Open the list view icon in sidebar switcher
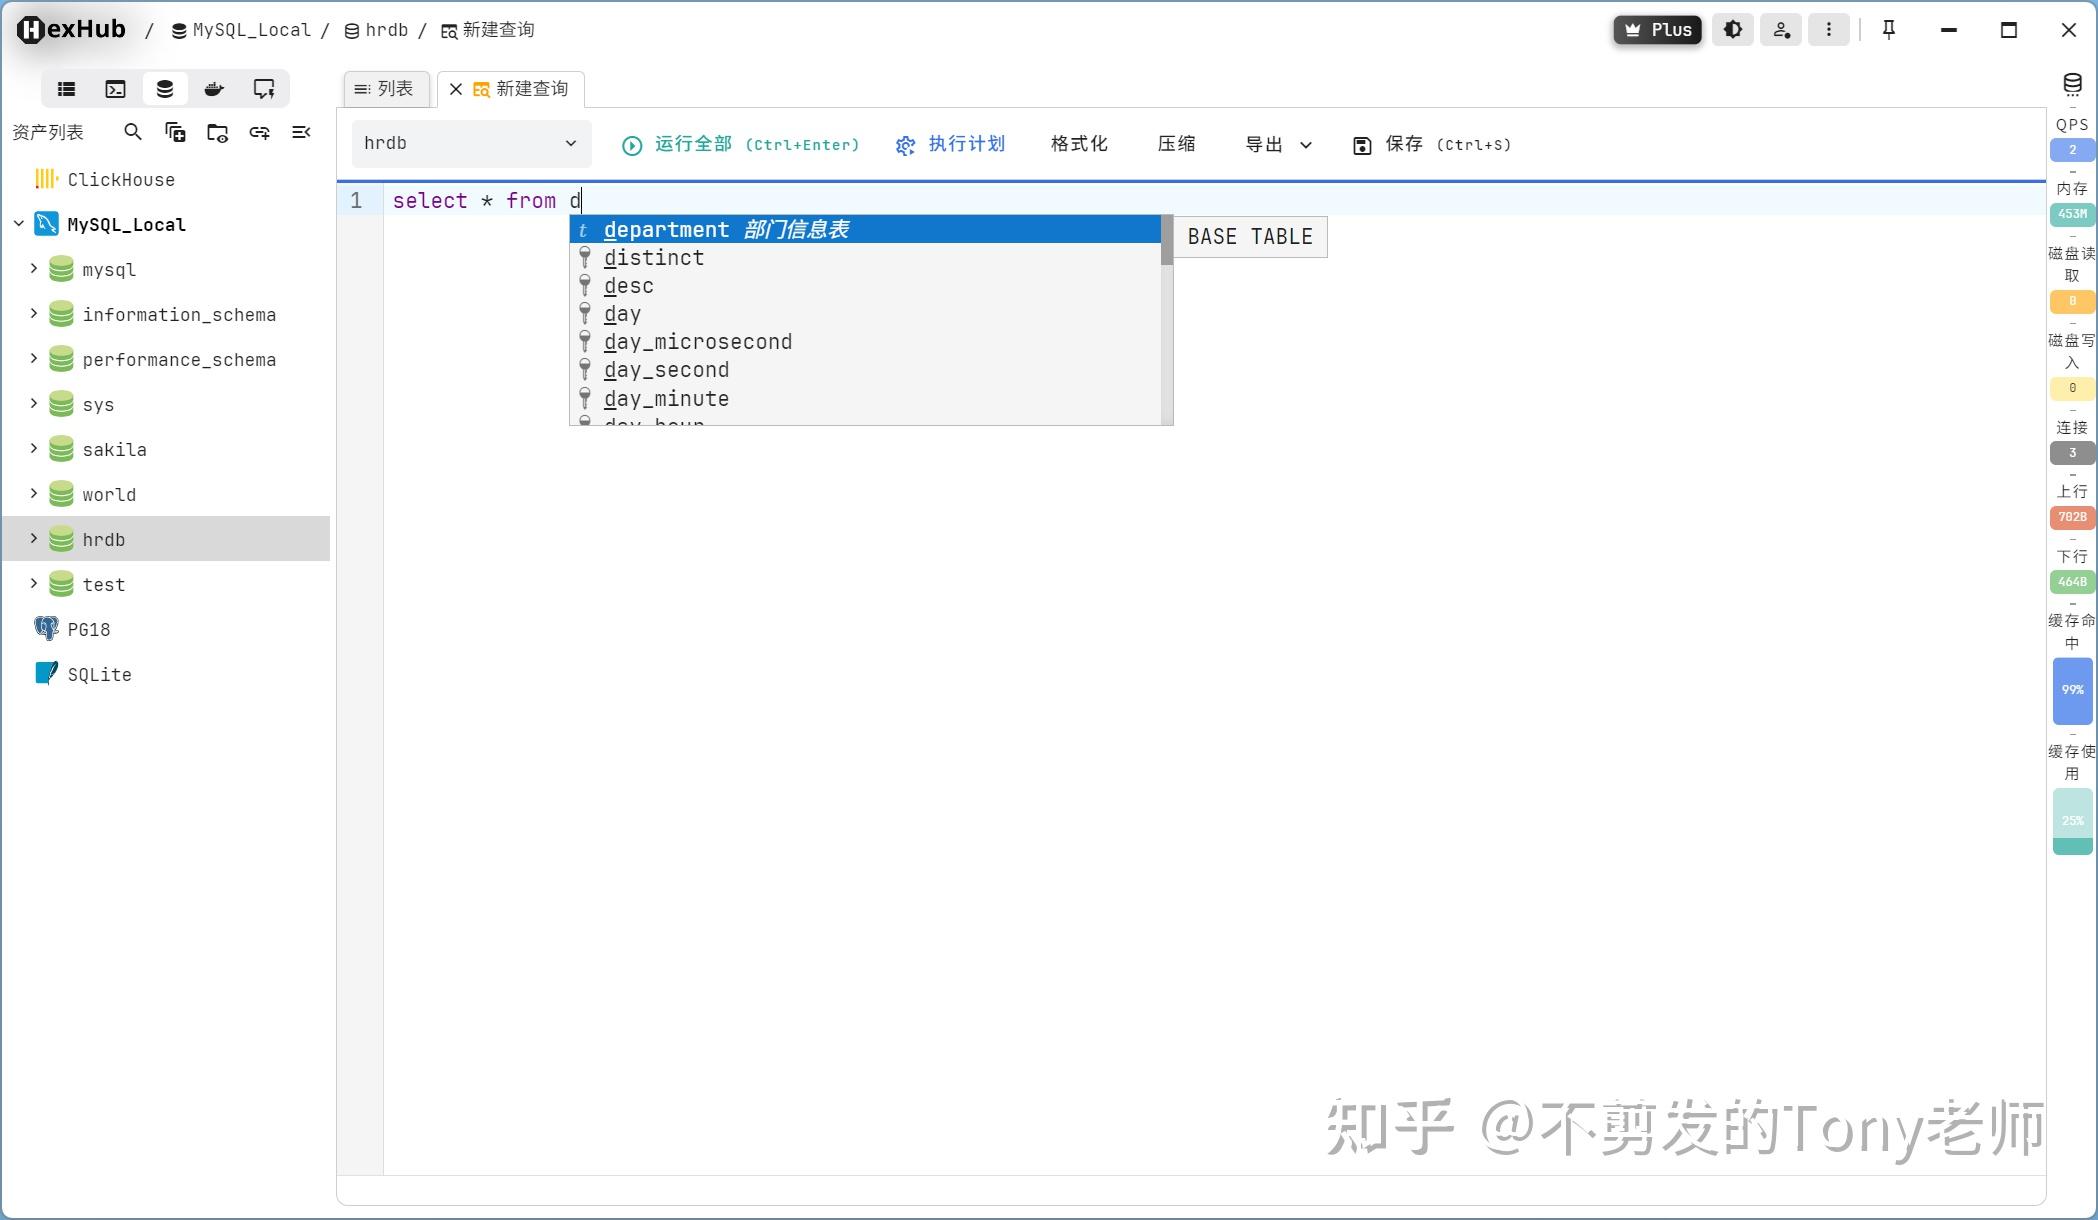Viewport: 2098px width, 1220px height. click(66, 88)
